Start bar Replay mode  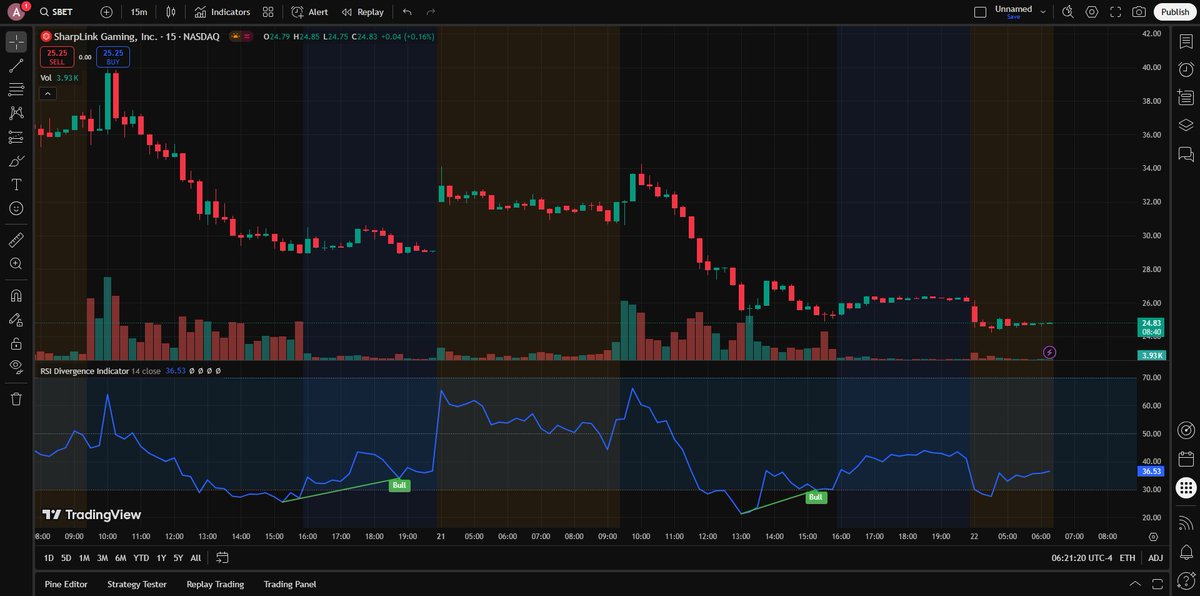(362, 12)
